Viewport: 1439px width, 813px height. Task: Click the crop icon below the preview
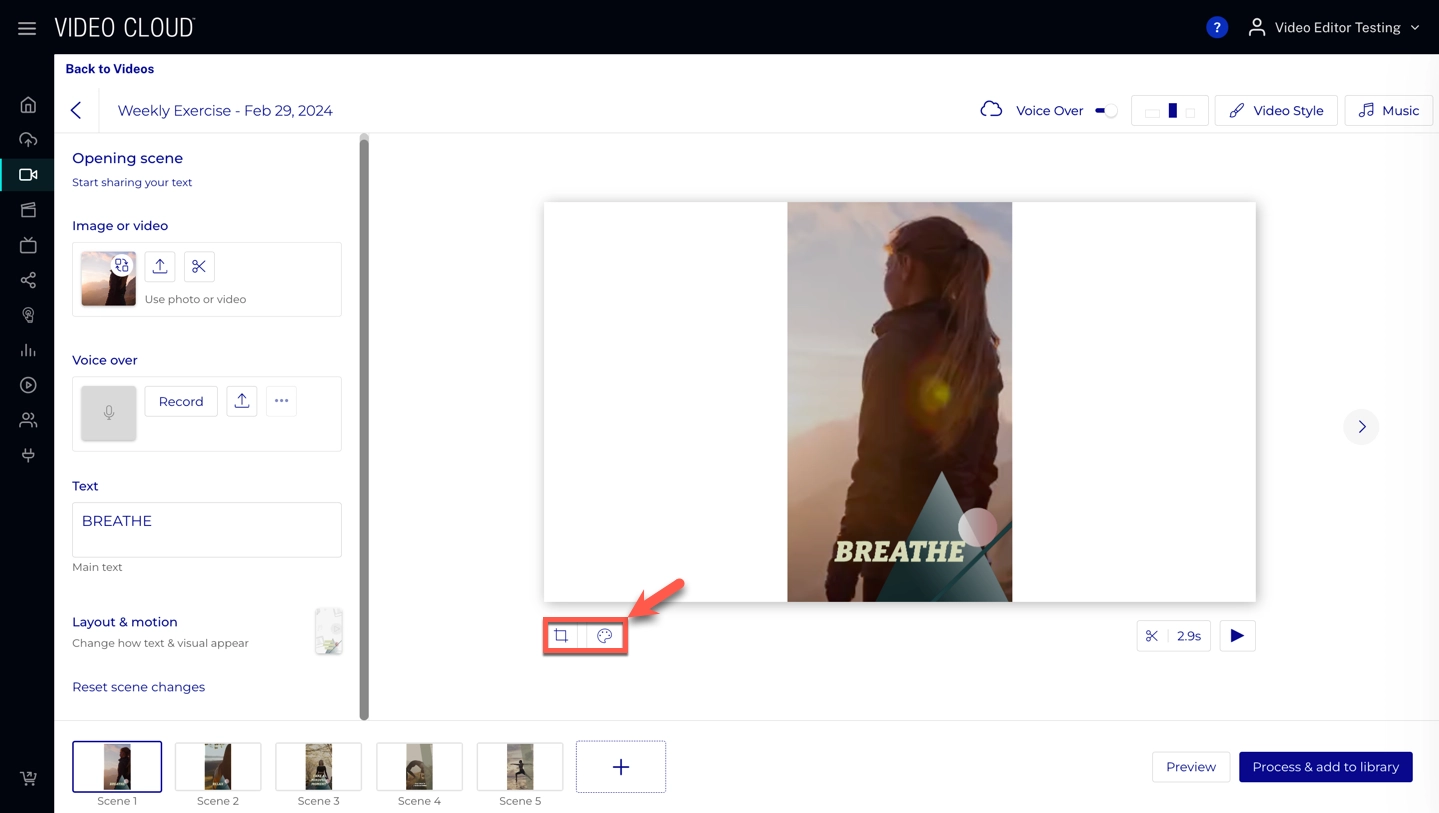tap(561, 636)
